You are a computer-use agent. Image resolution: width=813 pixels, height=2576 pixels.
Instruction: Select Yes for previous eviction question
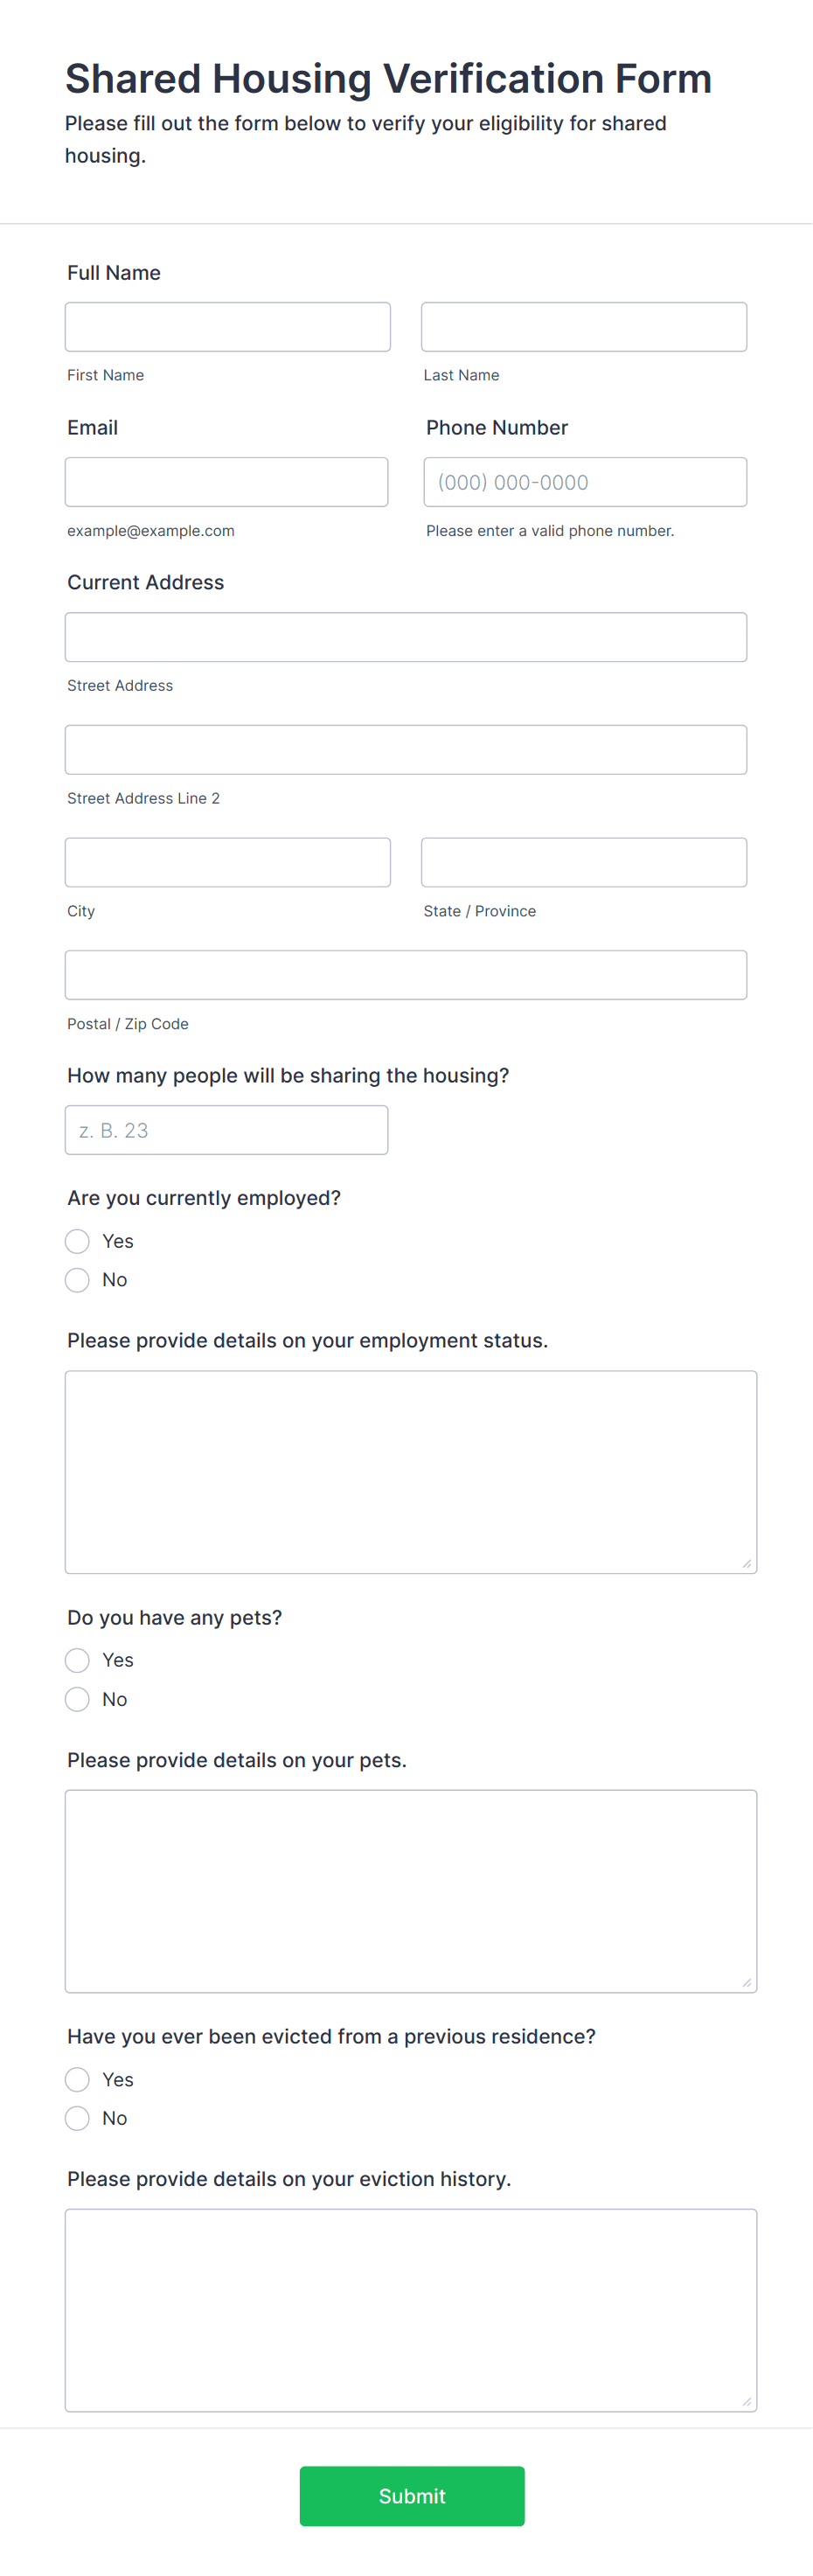click(x=77, y=2079)
